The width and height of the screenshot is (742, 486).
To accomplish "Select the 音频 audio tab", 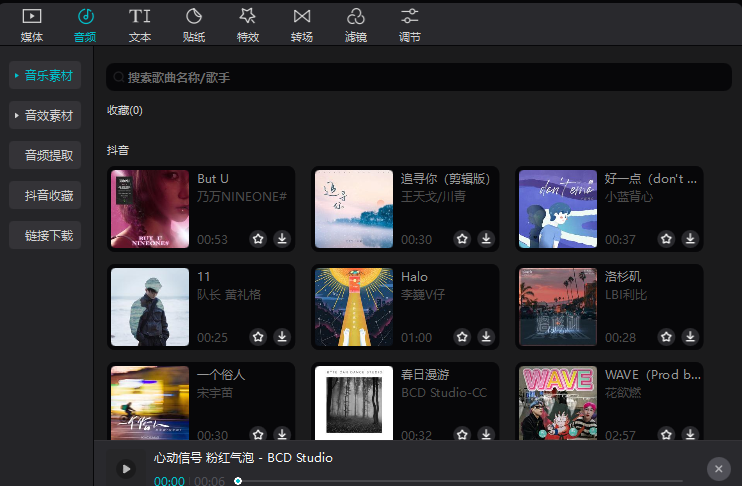I will [85, 26].
